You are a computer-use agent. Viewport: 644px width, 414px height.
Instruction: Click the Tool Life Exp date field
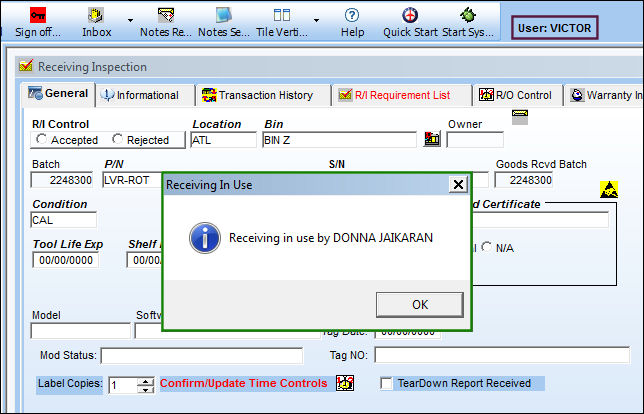pos(66,260)
